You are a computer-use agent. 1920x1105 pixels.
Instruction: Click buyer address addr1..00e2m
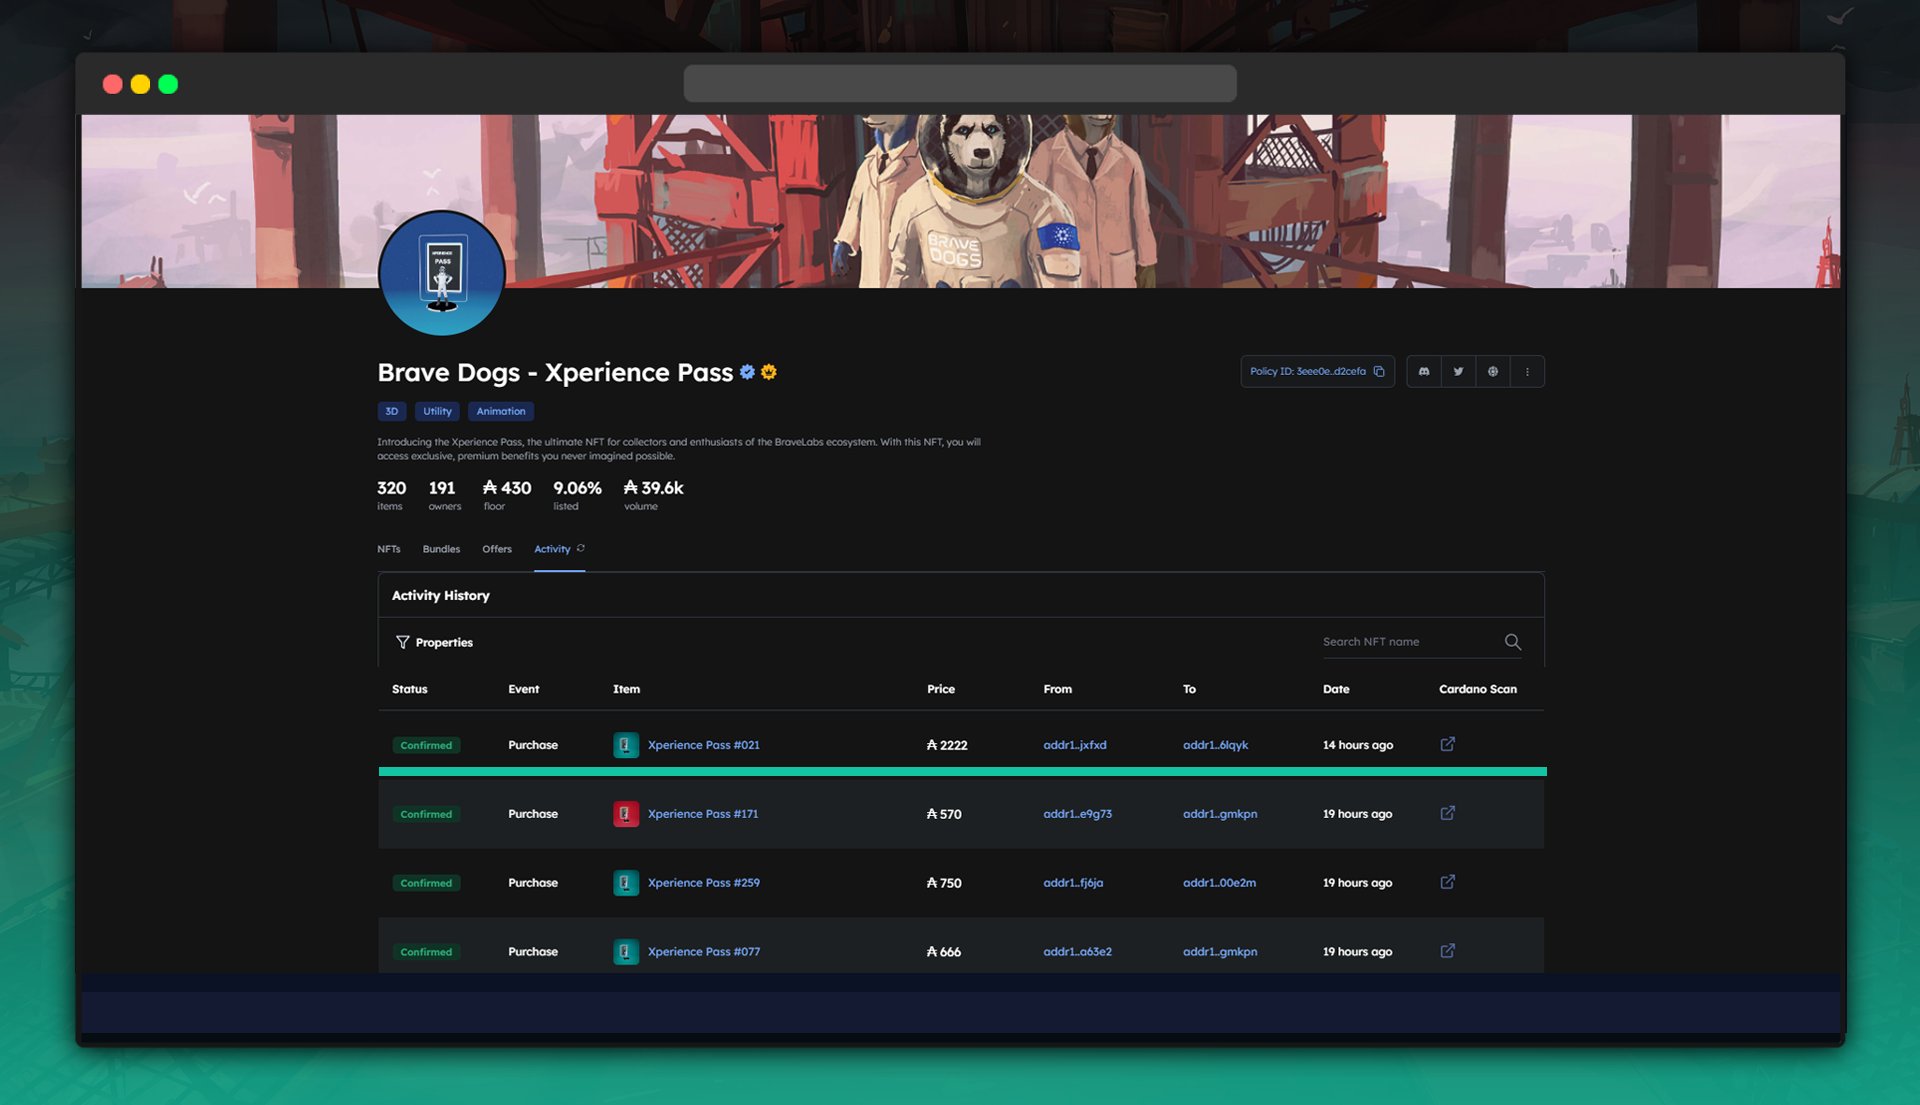(x=1219, y=883)
